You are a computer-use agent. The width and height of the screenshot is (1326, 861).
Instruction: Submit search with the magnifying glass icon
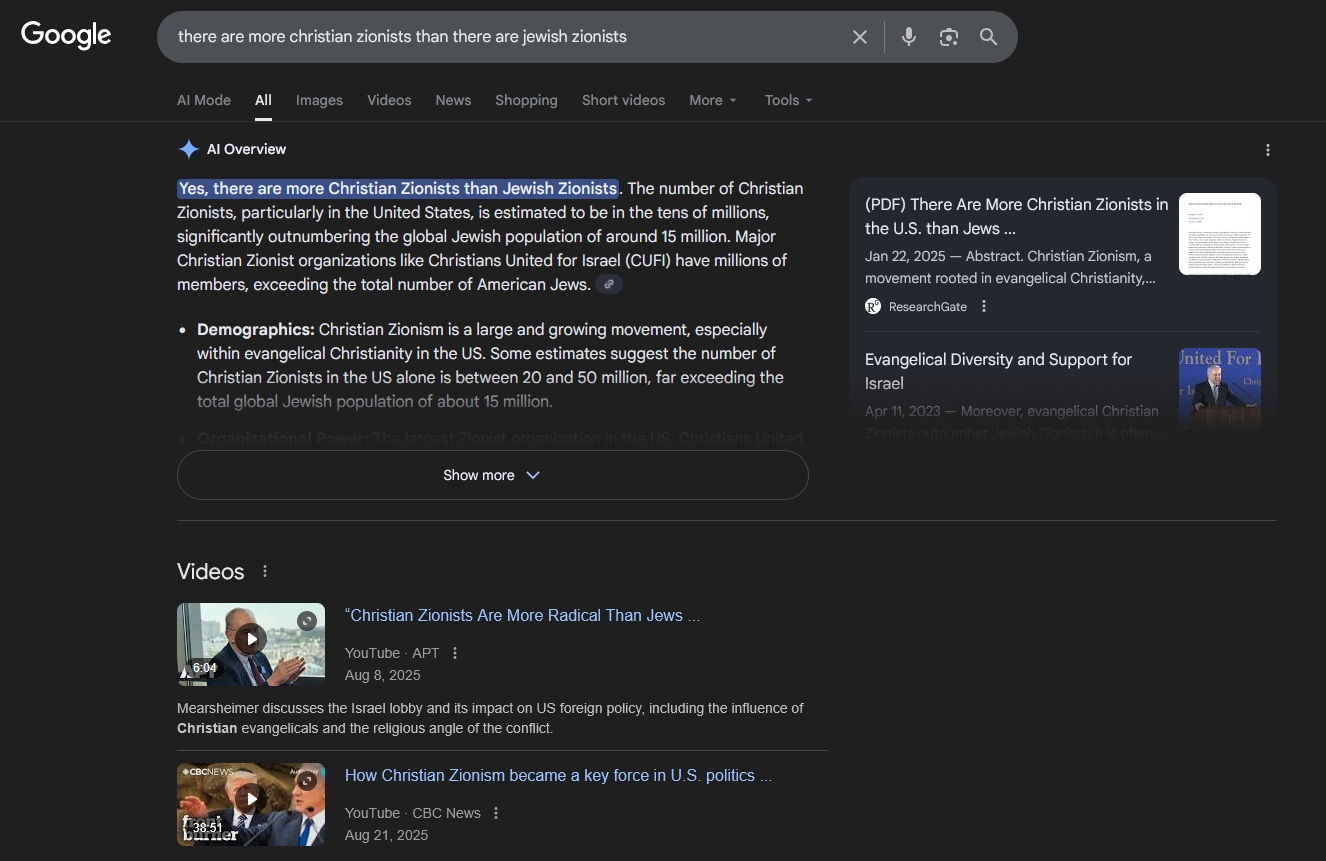point(989,37)
